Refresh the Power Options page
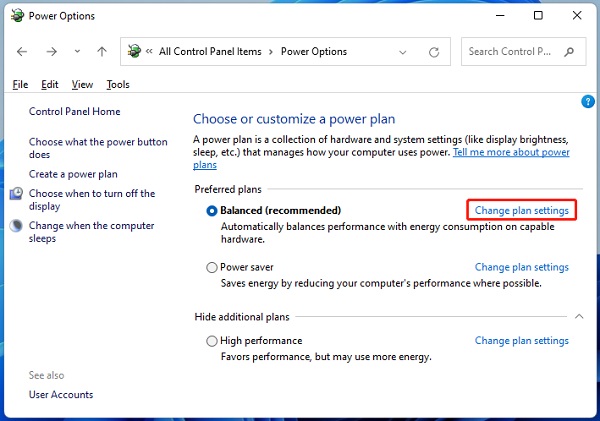The image size is (600, 421). click(x=434, y=52)
